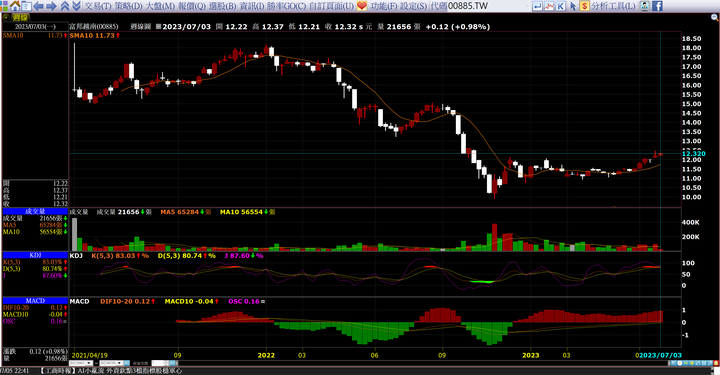Open the 報價(Q) menu
Image resolution: width=720 pixels, height=375 pixels.
tap(192, 6)
